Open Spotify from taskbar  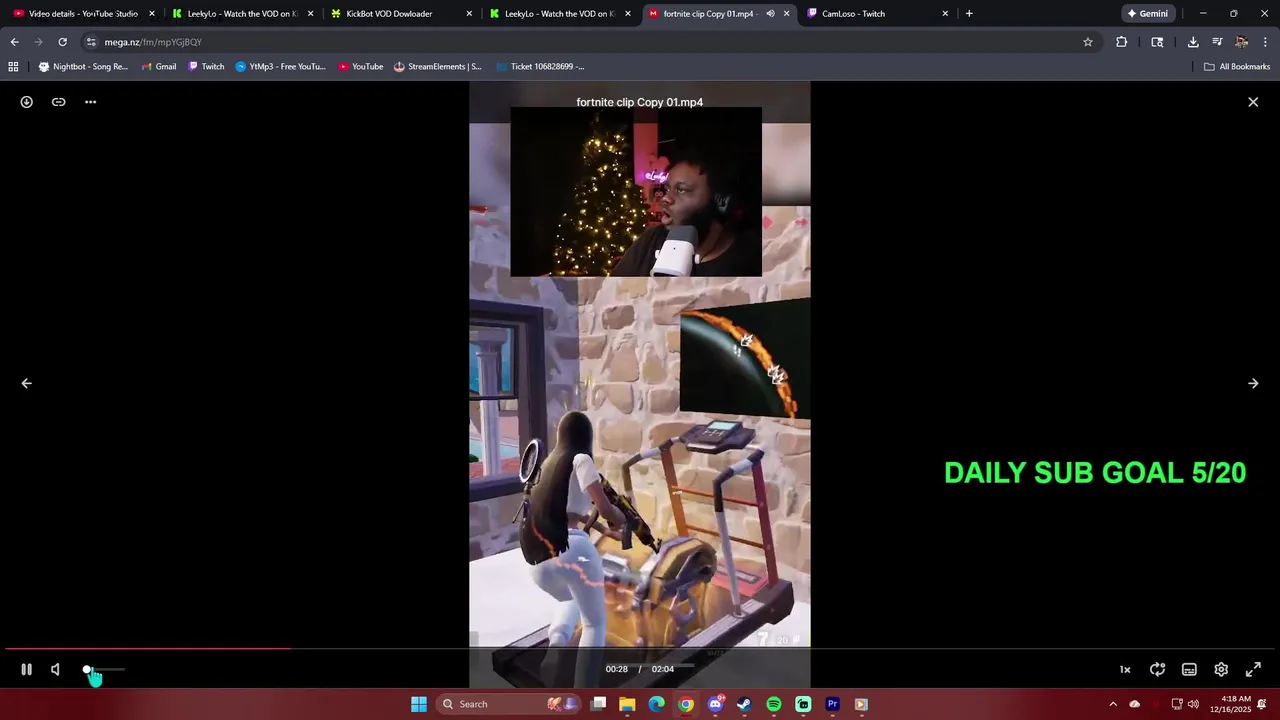(774, 704)
